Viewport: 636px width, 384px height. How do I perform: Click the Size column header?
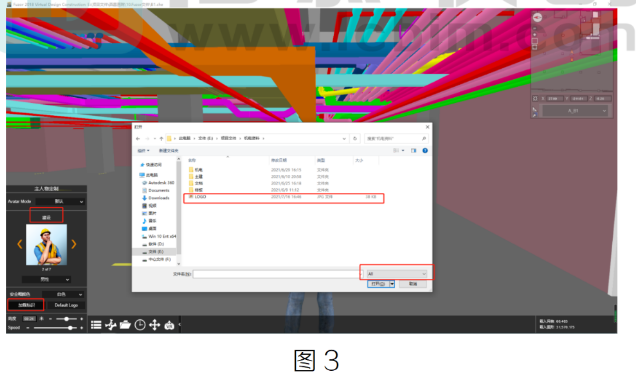point(359,161)
